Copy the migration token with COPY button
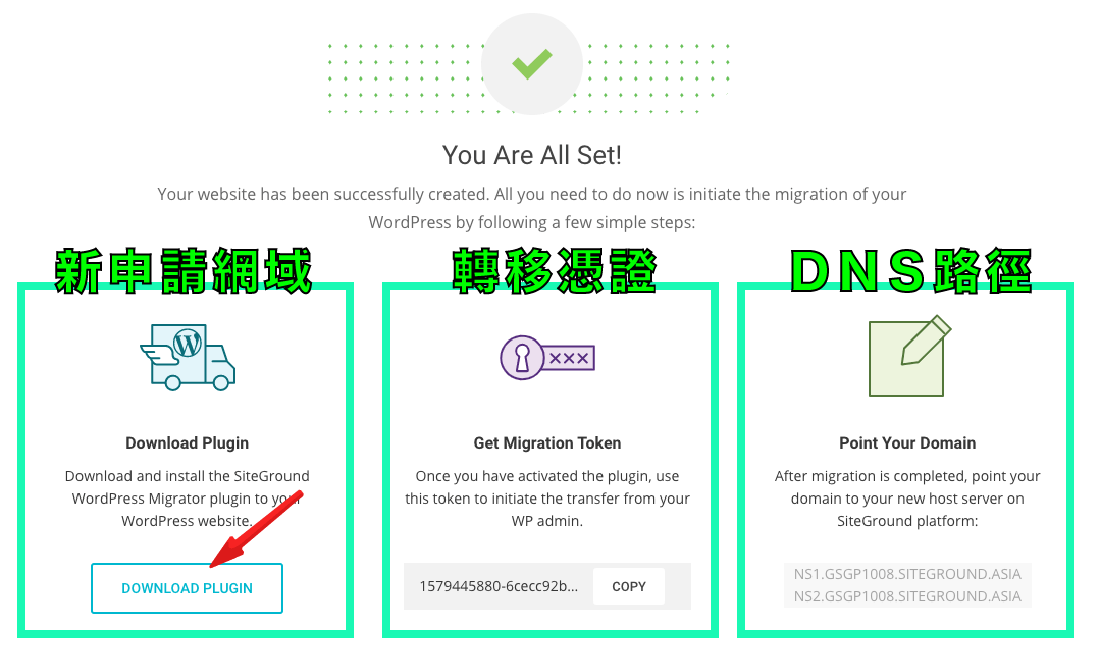The height and width of the screenshot is (658, 1100). (629, 586)
